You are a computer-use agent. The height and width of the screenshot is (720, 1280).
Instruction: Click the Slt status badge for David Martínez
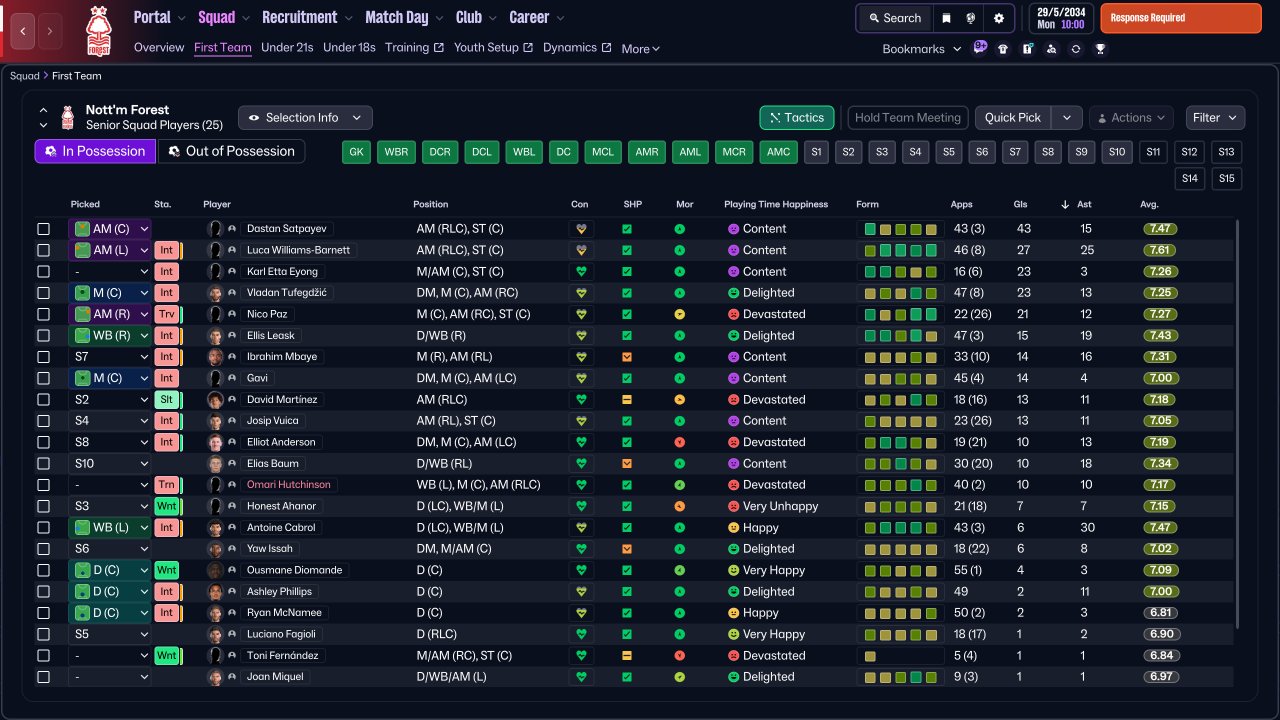(x=167, y=399)
